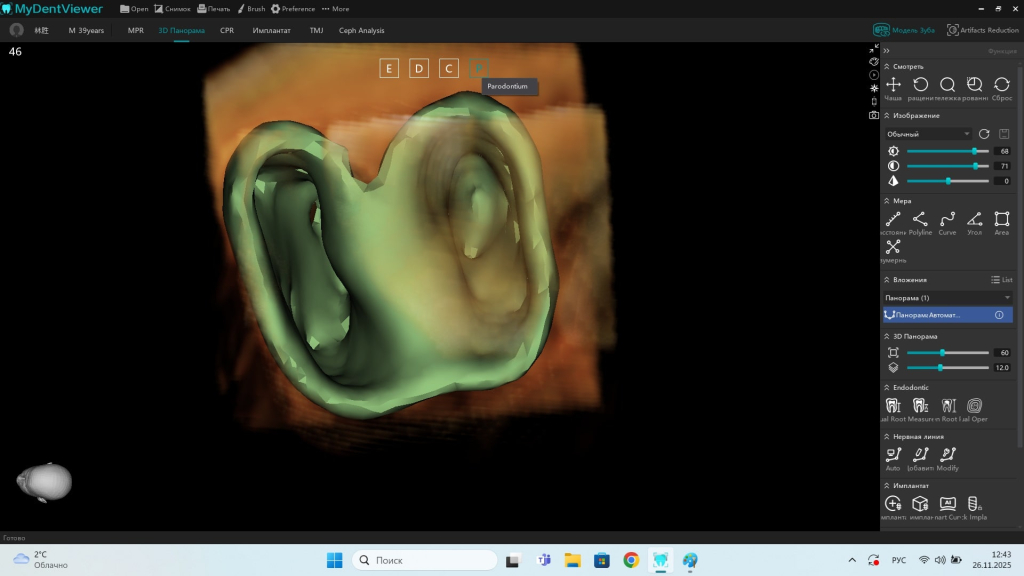Open the Ceph Analysis tab
This screenshot has height=576, width=1024.
[361, 31]
